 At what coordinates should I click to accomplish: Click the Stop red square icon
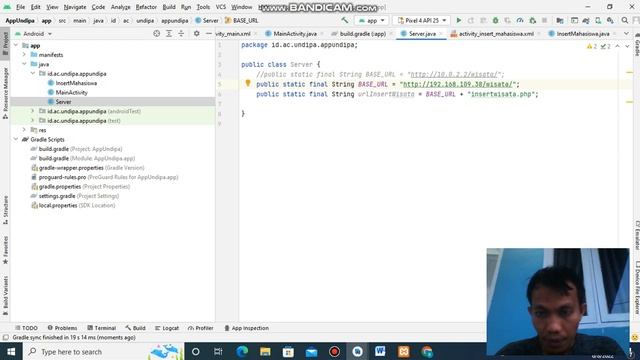[544, 20]
